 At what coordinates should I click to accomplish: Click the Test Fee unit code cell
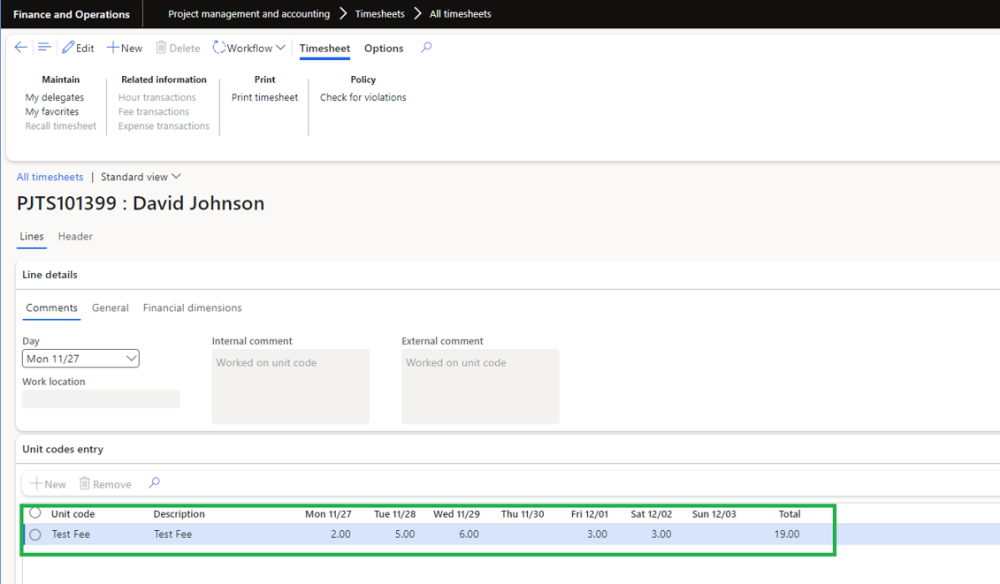(x=71, y=534)
